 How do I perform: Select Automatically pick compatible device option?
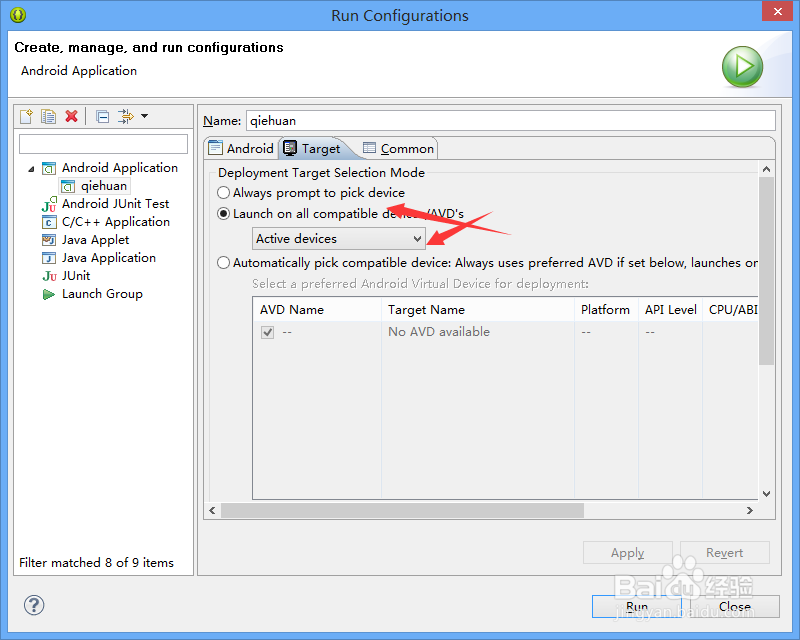[x=487, y=263]
